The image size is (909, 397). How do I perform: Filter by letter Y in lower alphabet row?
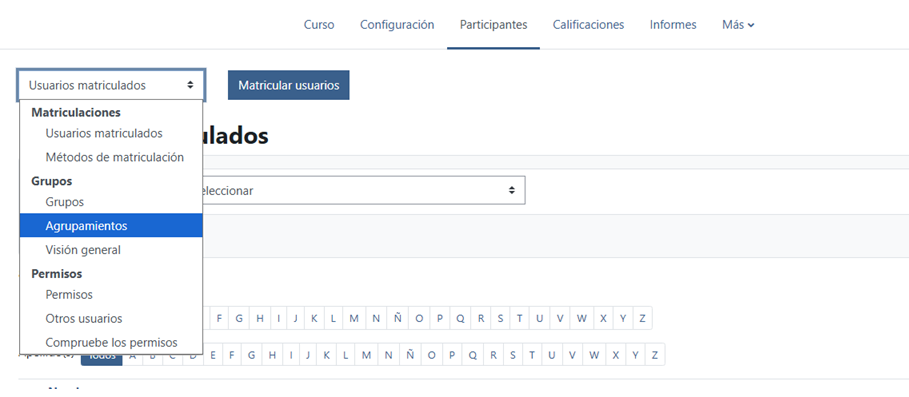tap(635, 355)
